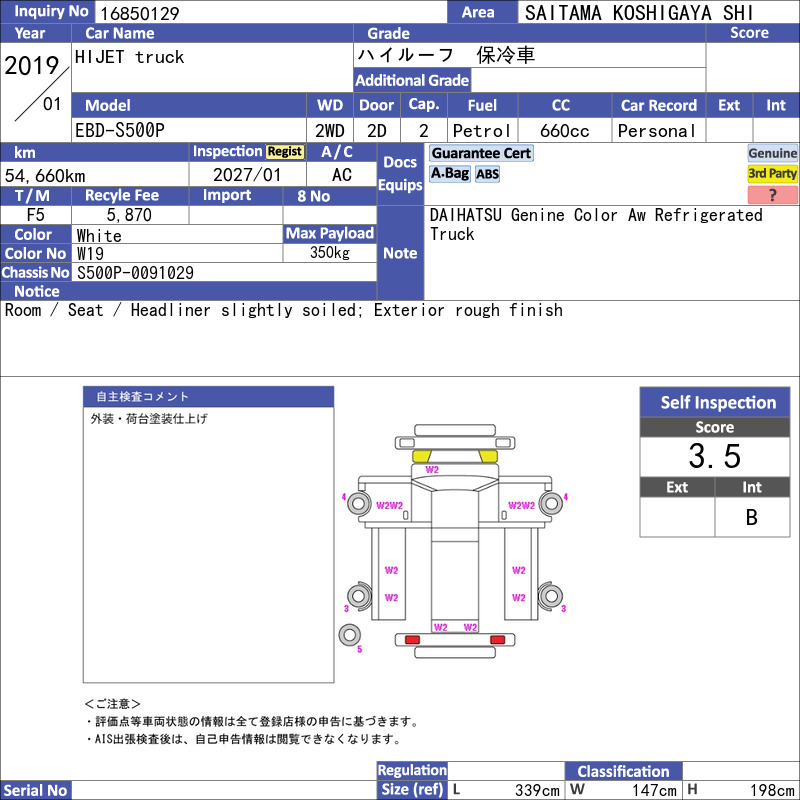This screenshot has width=800, height=800.
Task: Click lower W2 mark on left bed side
Action: coord(391,597)
